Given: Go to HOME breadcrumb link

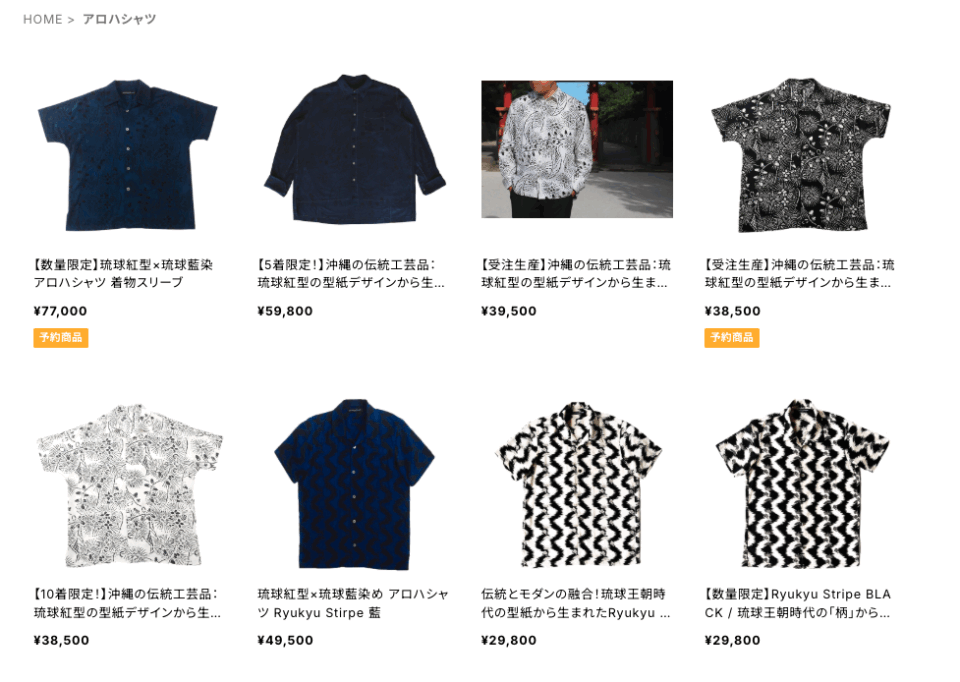Looking at the screenshot, I should pos(42,20).
